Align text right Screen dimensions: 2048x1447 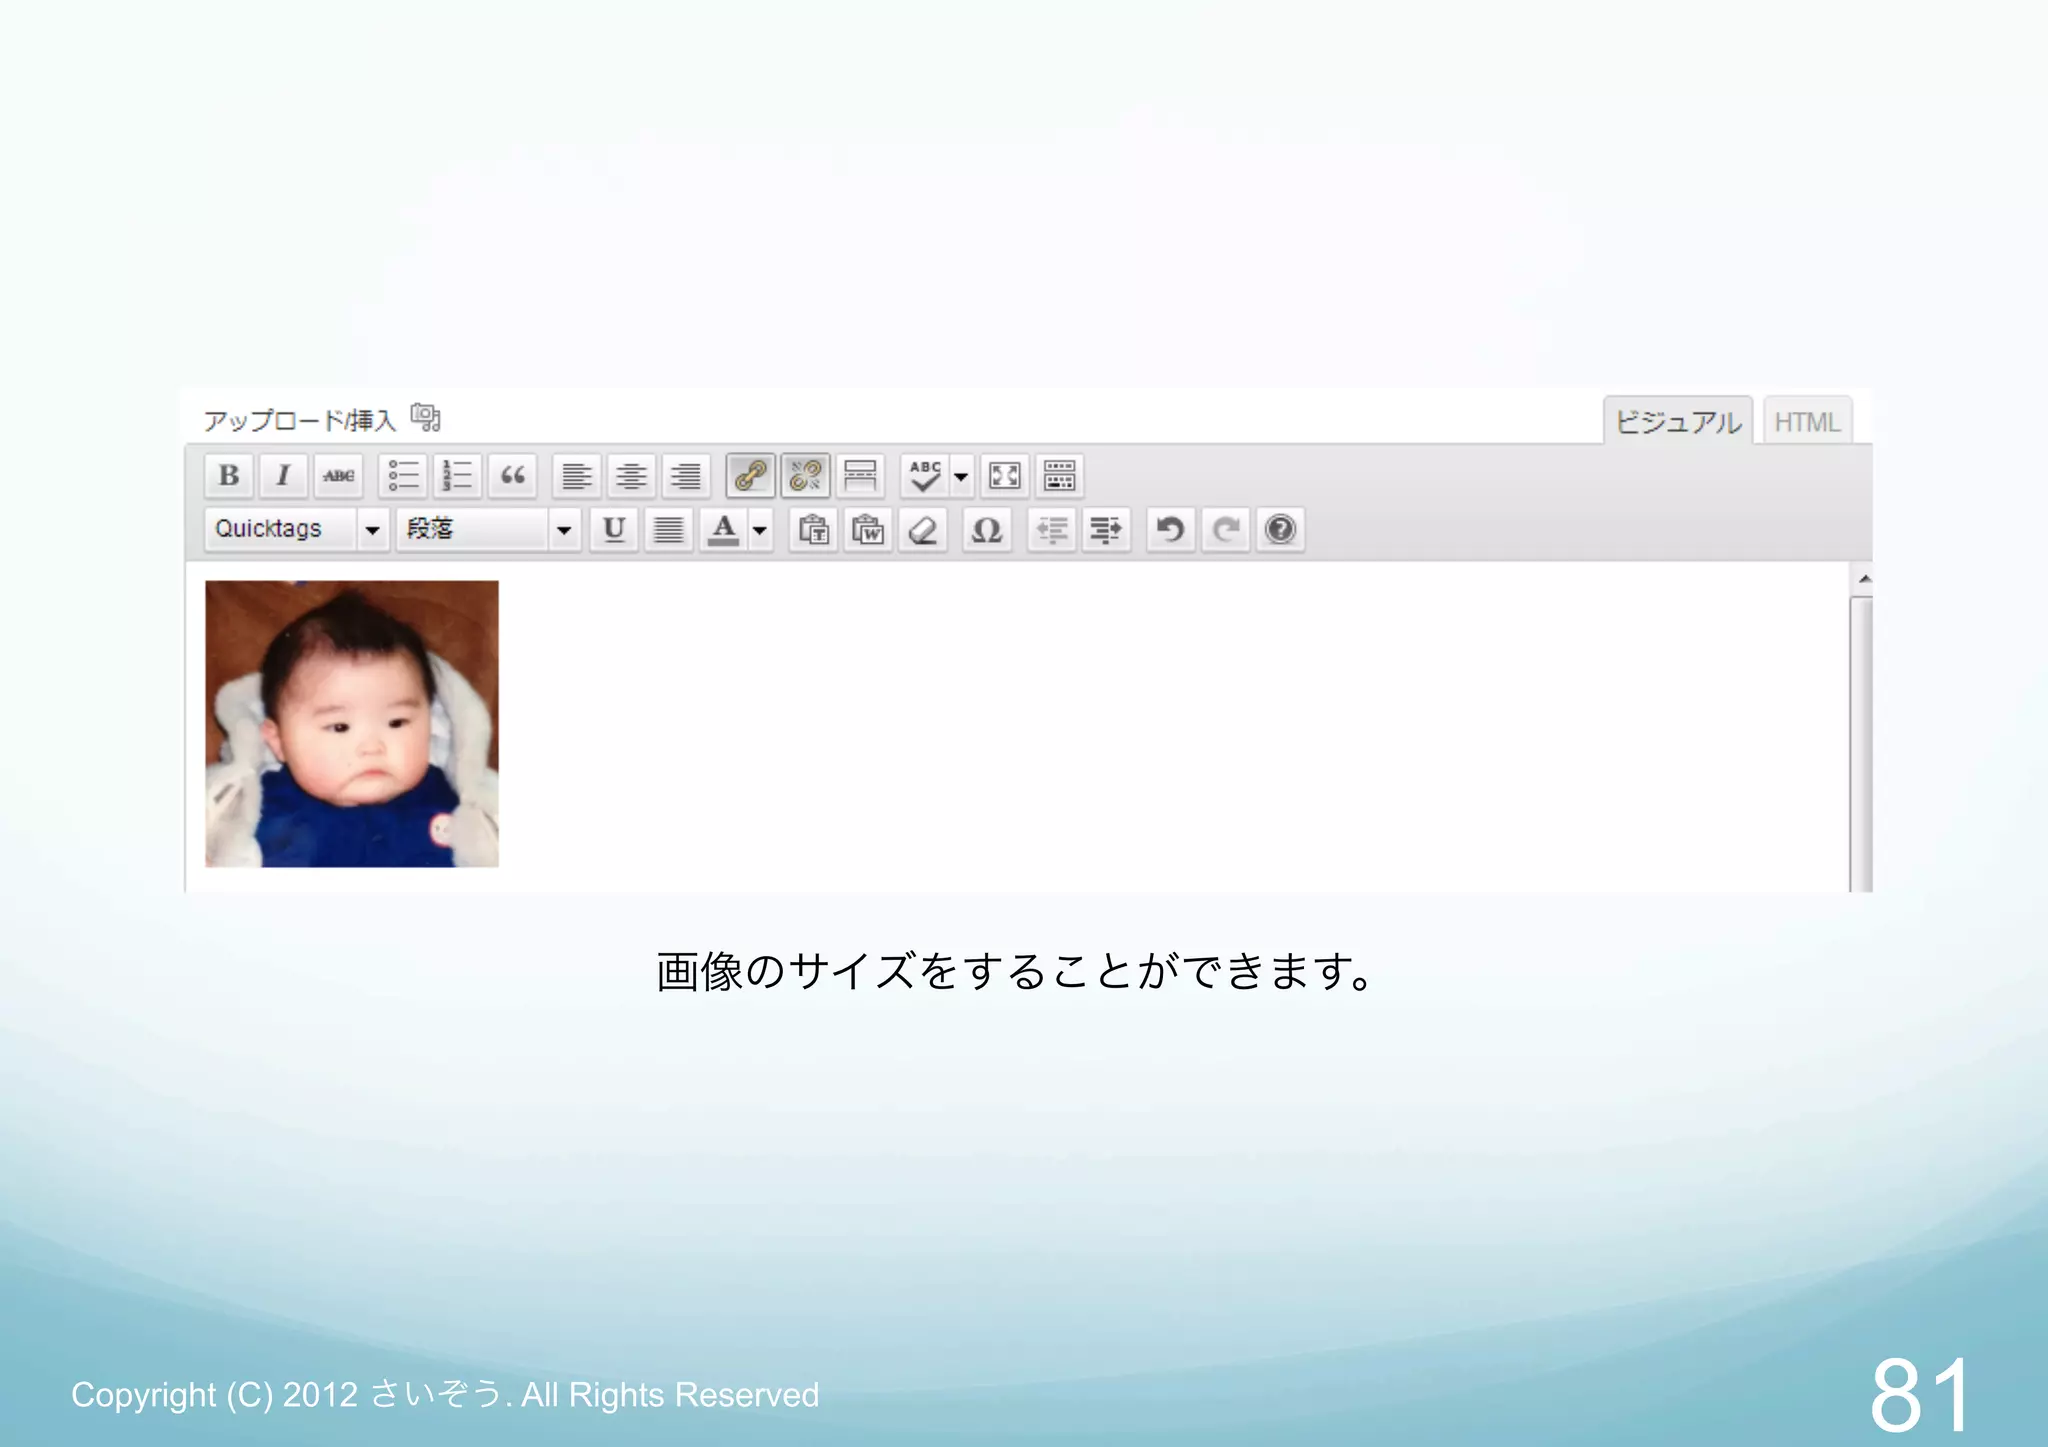pyautogui.click(x=686, y=476)
